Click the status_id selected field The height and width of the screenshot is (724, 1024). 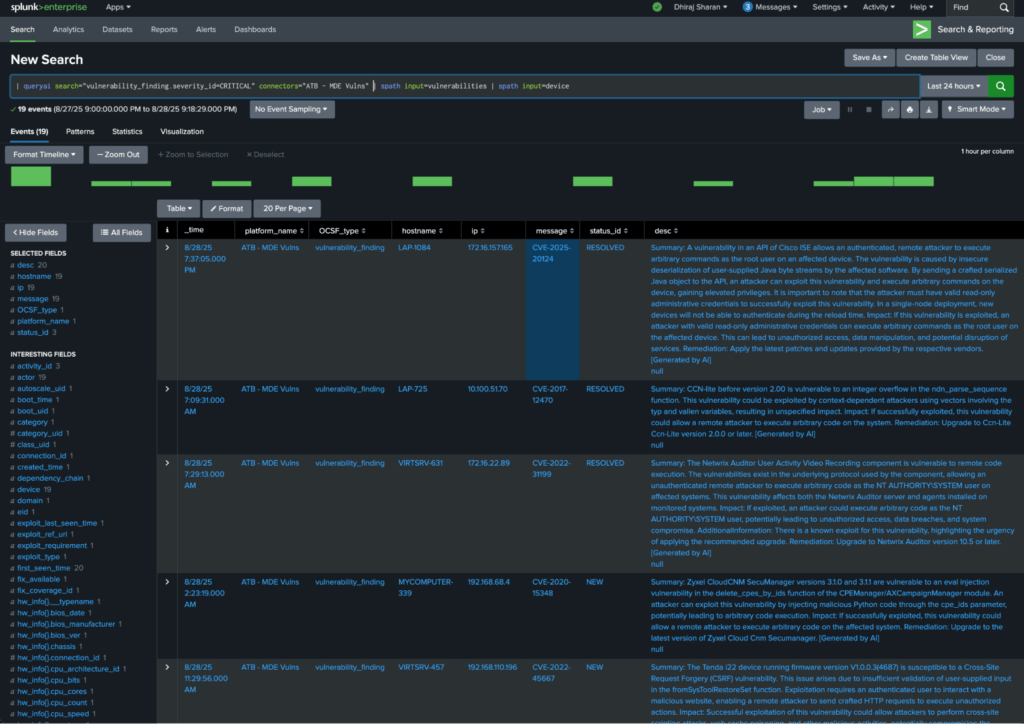[x=33, y=333]
